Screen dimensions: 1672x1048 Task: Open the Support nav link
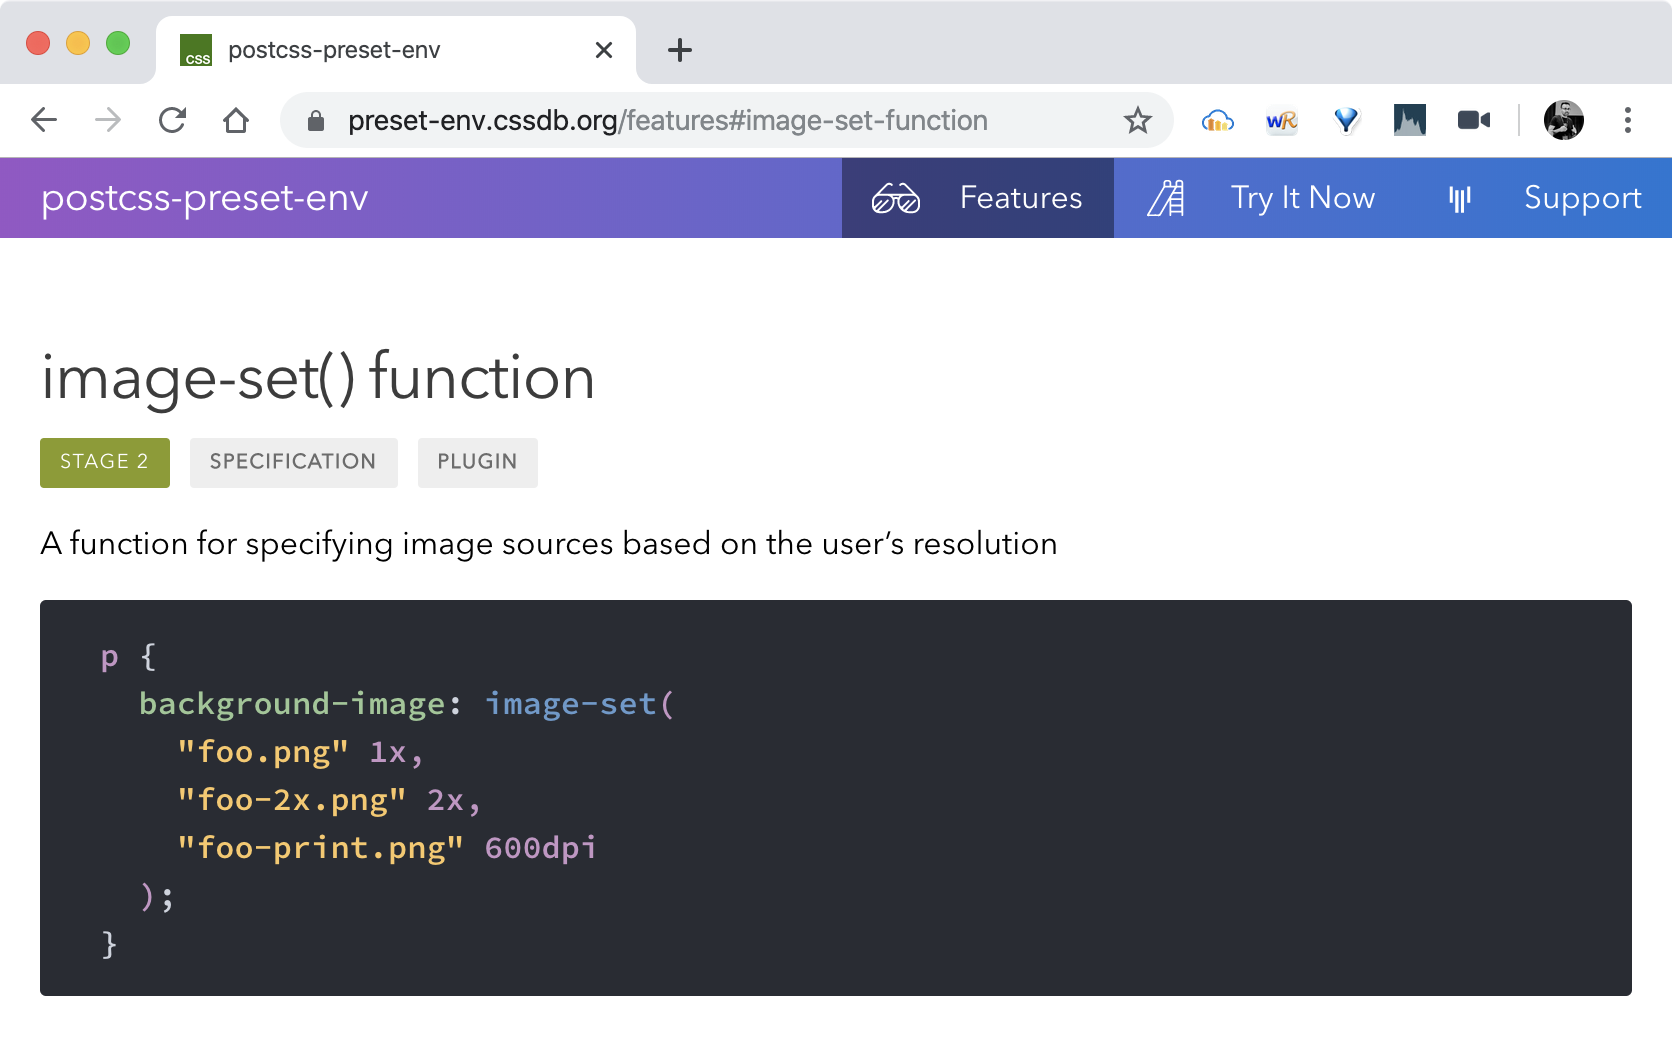tap(1583, 198)
